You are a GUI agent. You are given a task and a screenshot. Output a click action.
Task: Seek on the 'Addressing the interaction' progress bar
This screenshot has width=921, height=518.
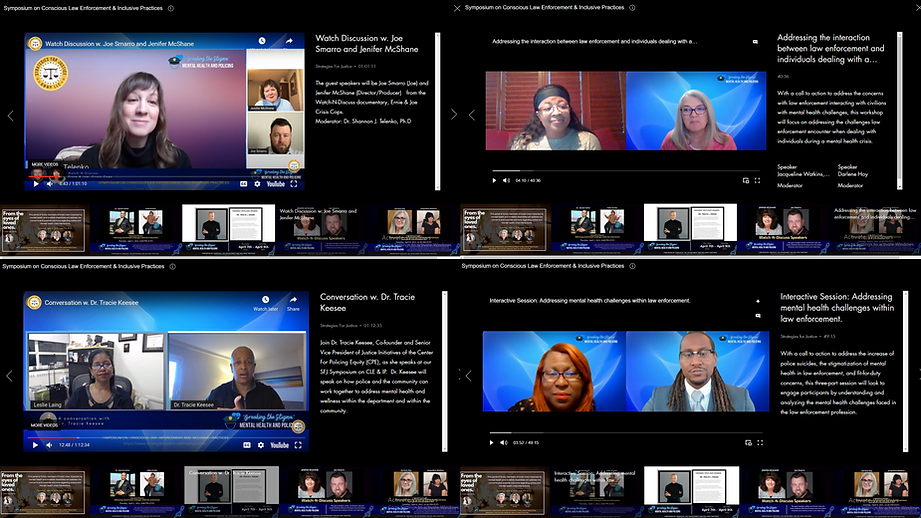[x=626, y=171]
